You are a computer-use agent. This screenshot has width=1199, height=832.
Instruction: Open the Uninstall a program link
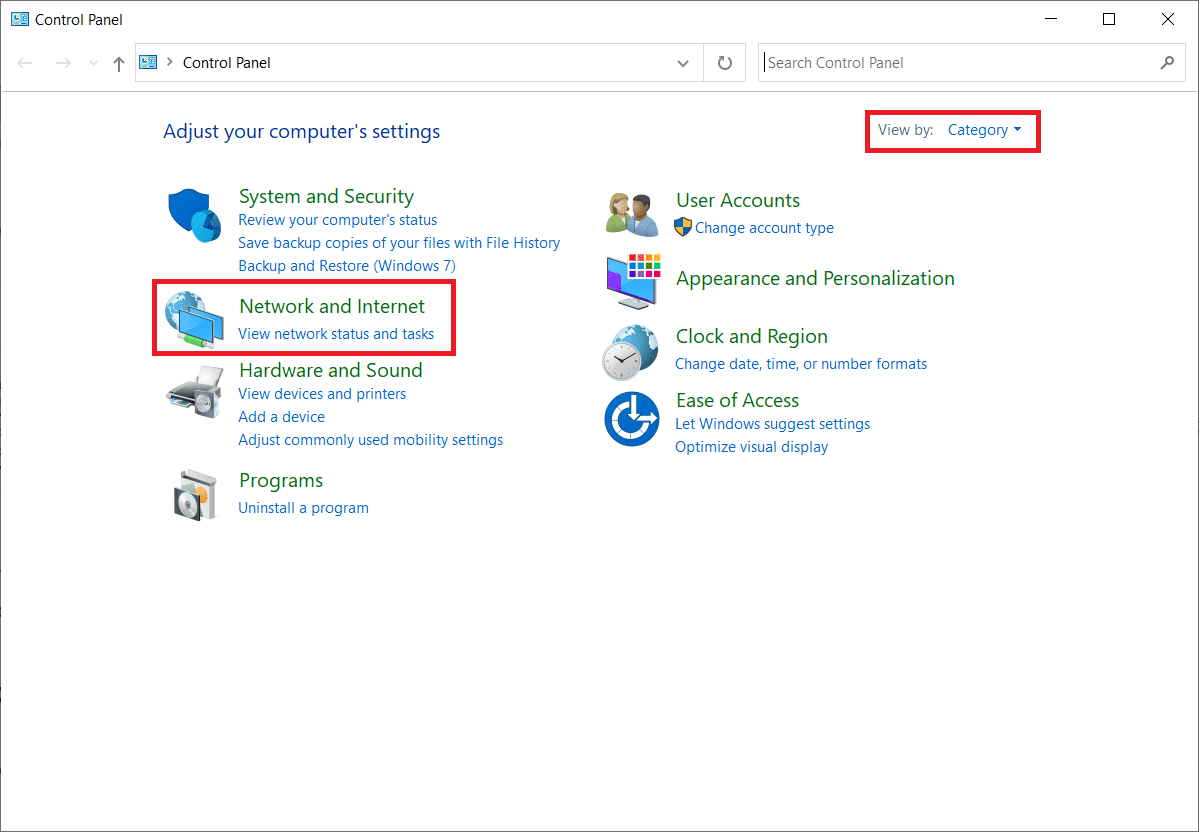coord(303,508)
